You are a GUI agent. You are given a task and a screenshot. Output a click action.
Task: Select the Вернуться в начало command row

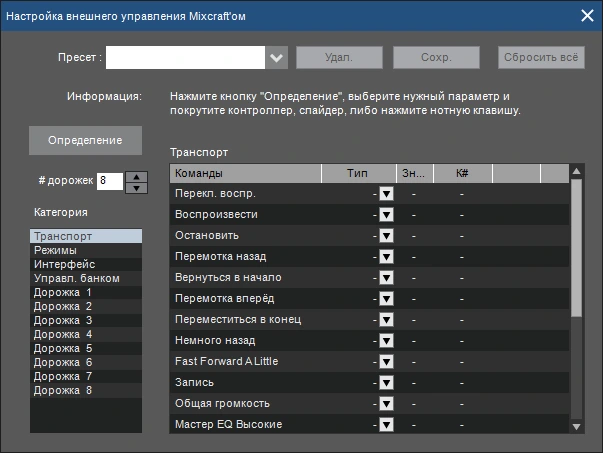[x=369, y=278]
